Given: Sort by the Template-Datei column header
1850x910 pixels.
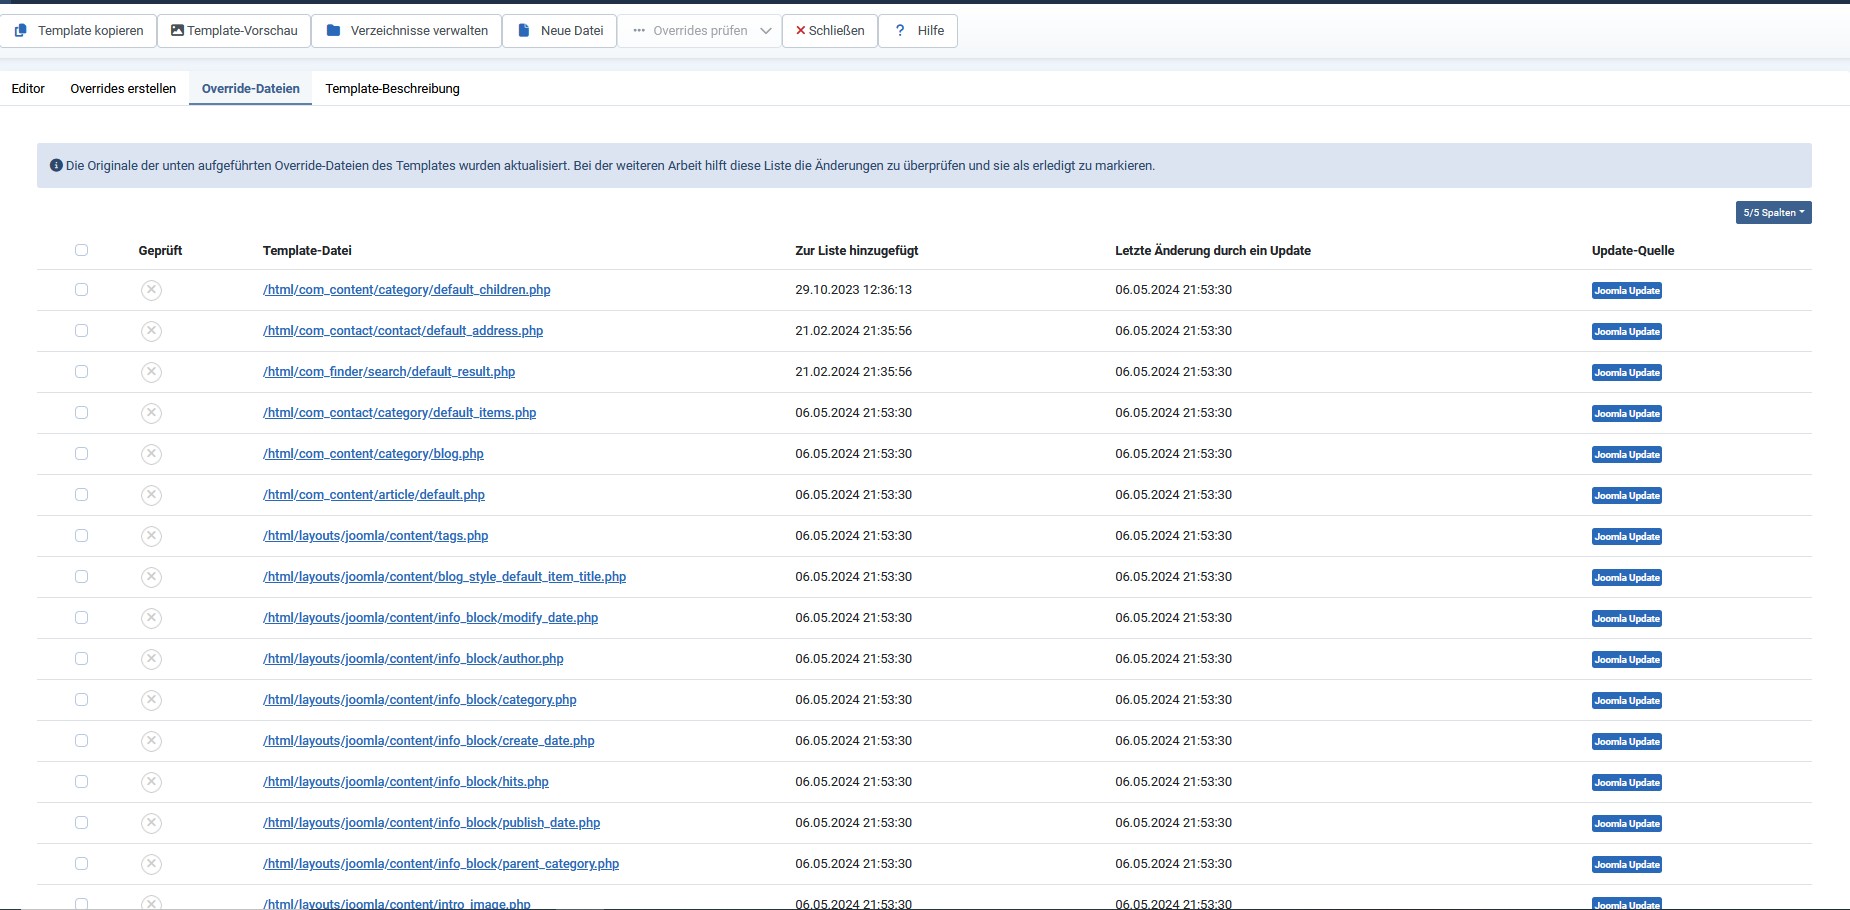Looking at the screenshot, I should click(307, 251).
